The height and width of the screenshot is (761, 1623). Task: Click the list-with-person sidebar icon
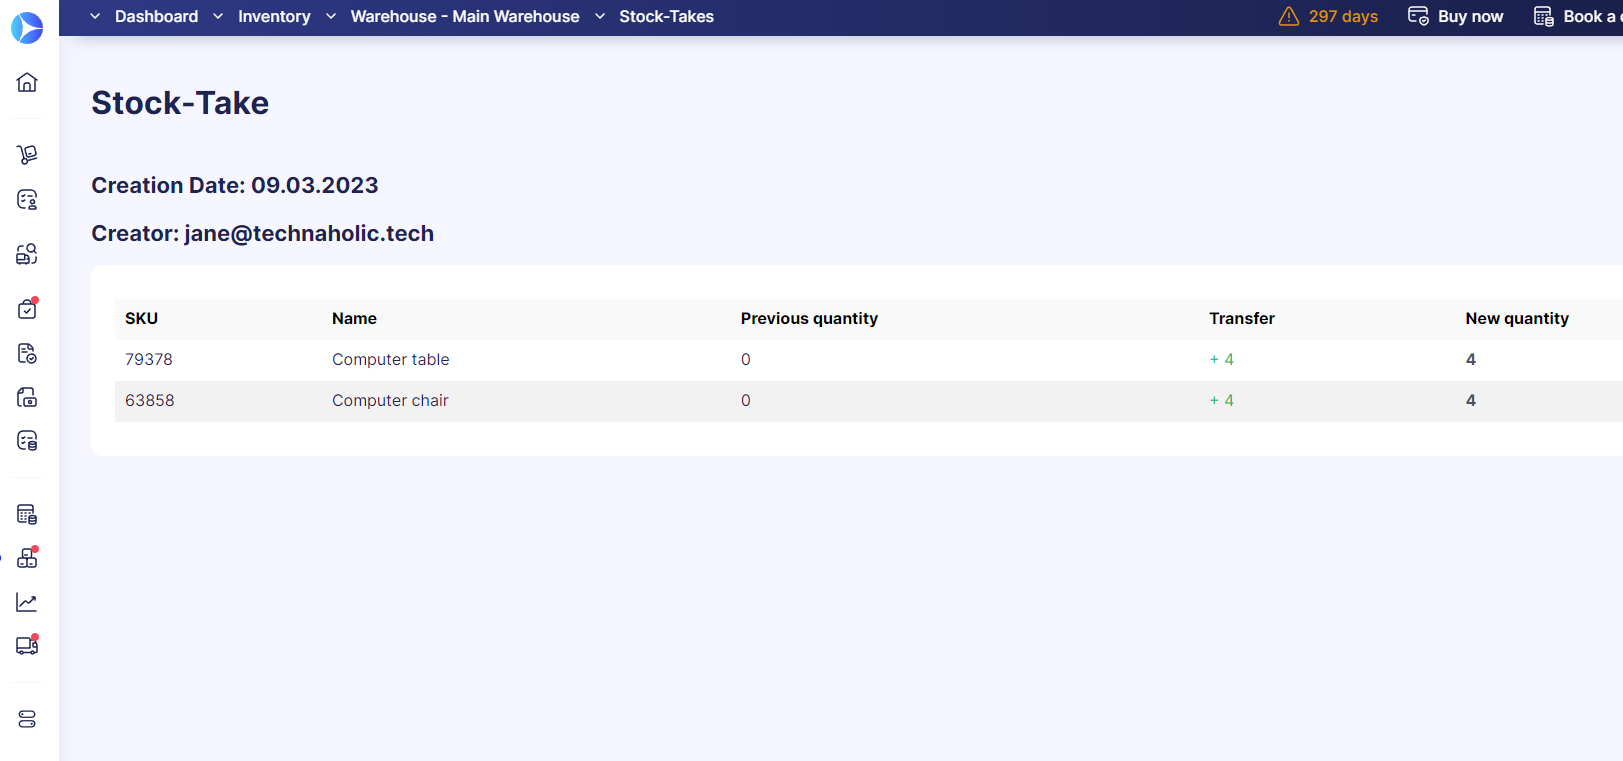coord(27,200)
